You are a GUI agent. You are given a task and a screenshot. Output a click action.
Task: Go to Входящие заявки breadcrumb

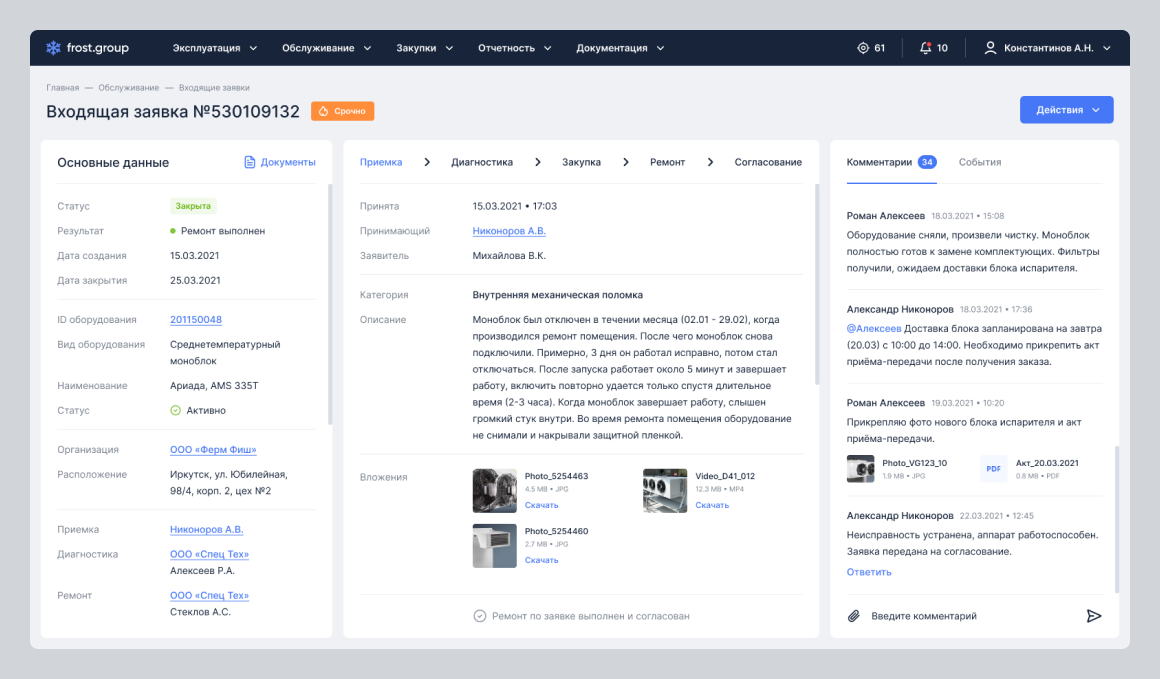click(214, 87)
